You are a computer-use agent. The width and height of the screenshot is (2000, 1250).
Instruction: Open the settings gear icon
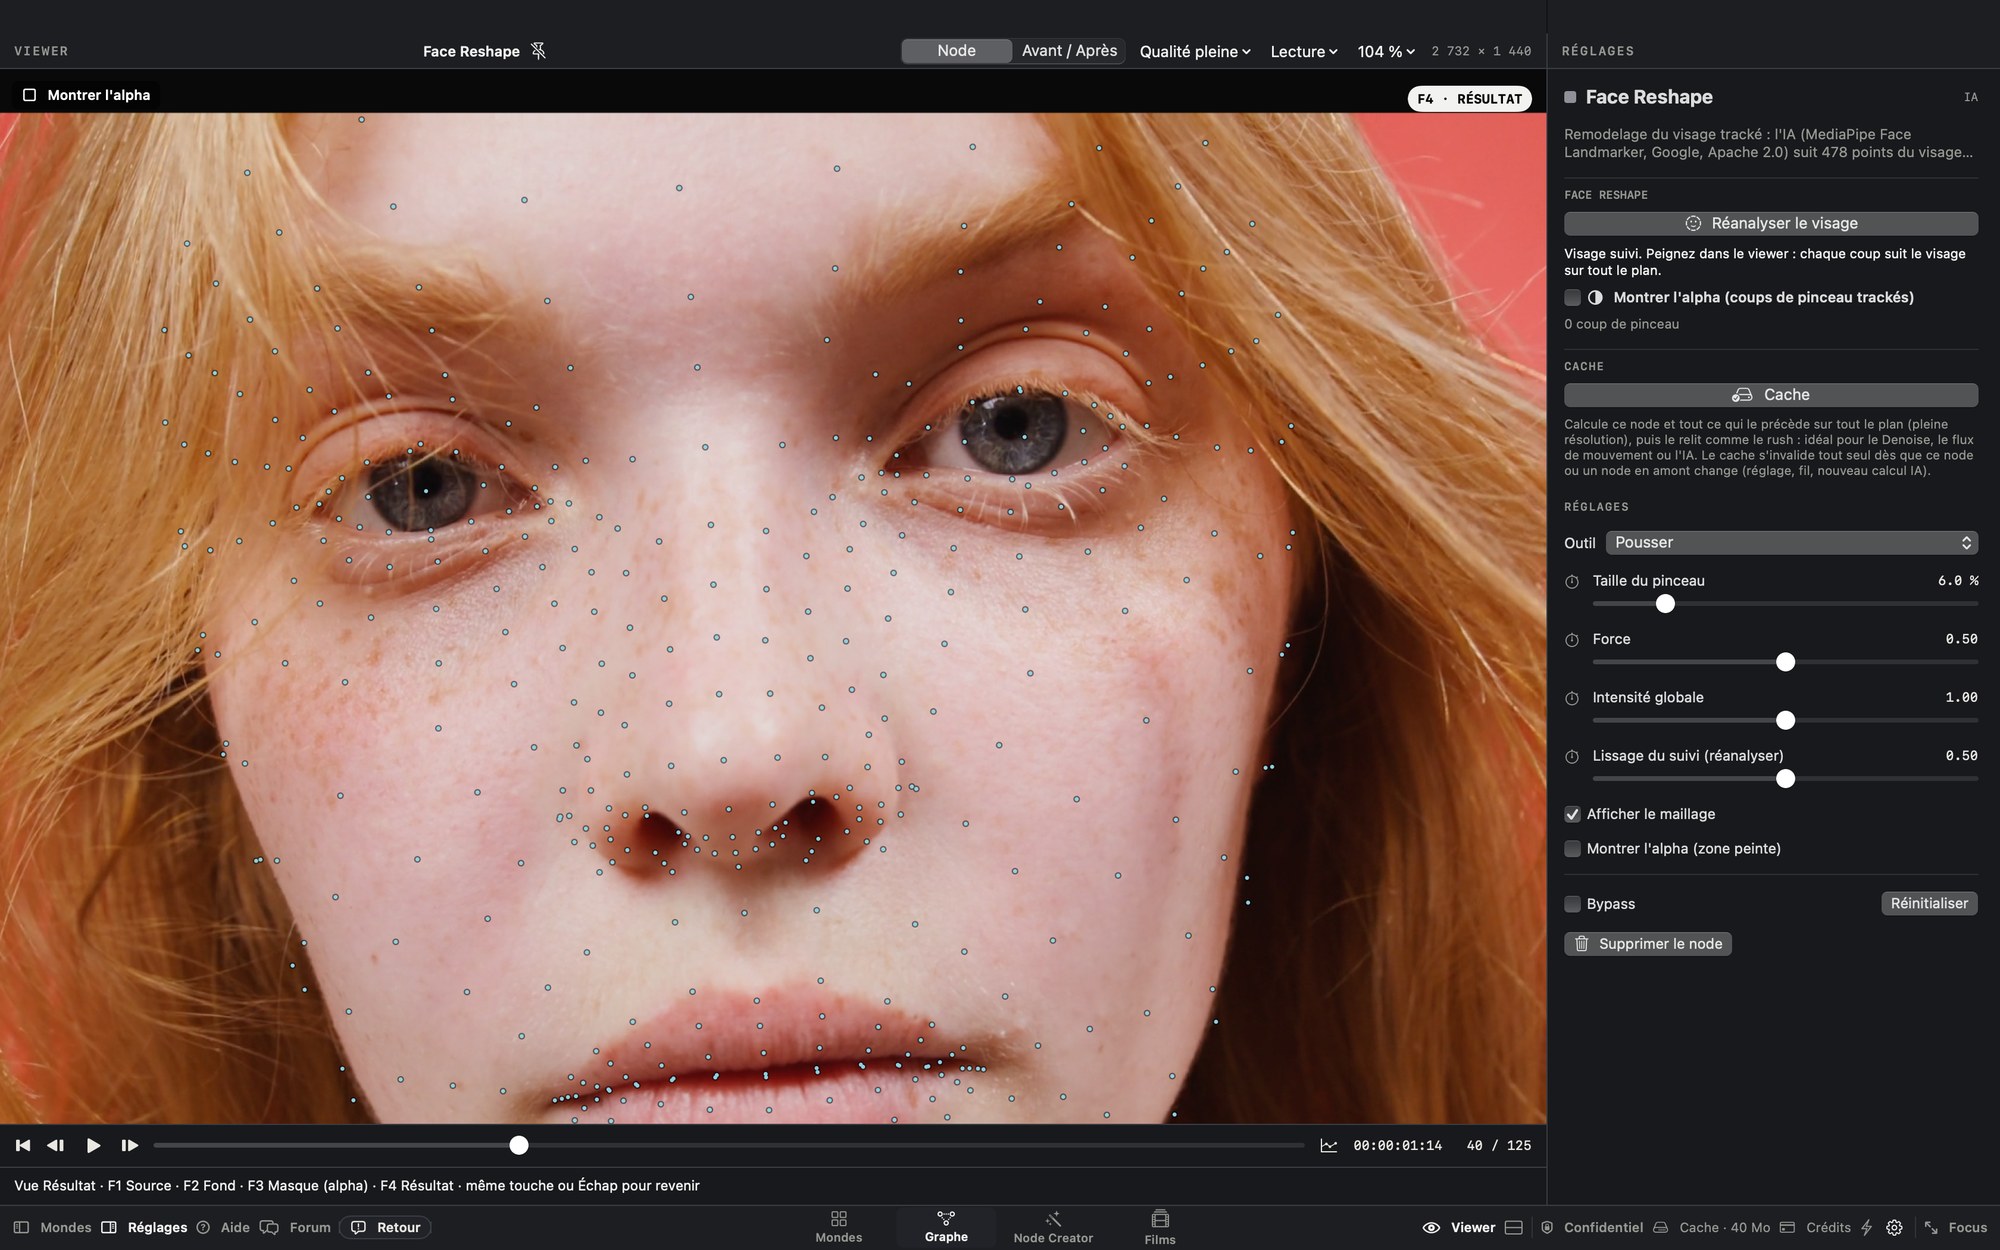click(1894, 1228)
